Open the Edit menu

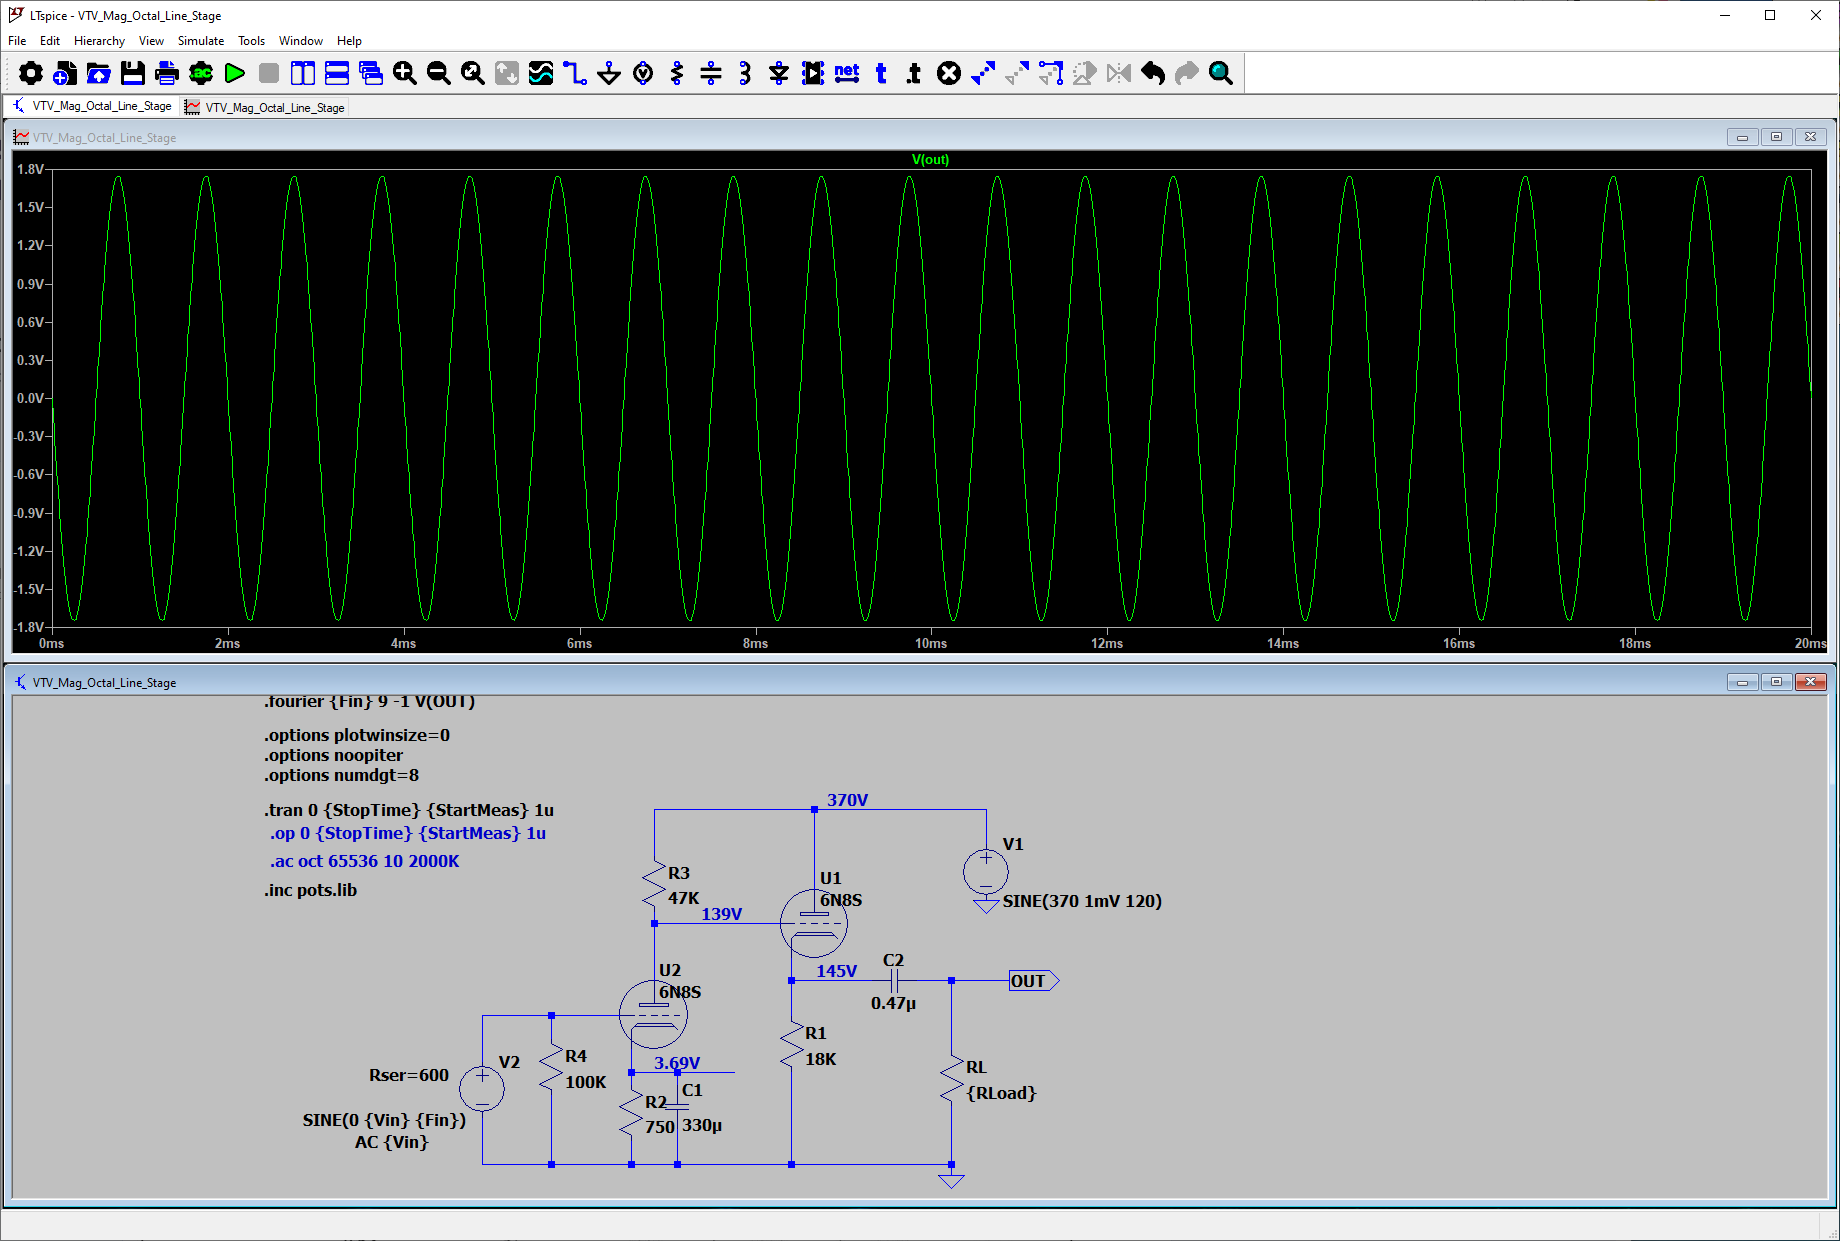(x=50, y=41)
